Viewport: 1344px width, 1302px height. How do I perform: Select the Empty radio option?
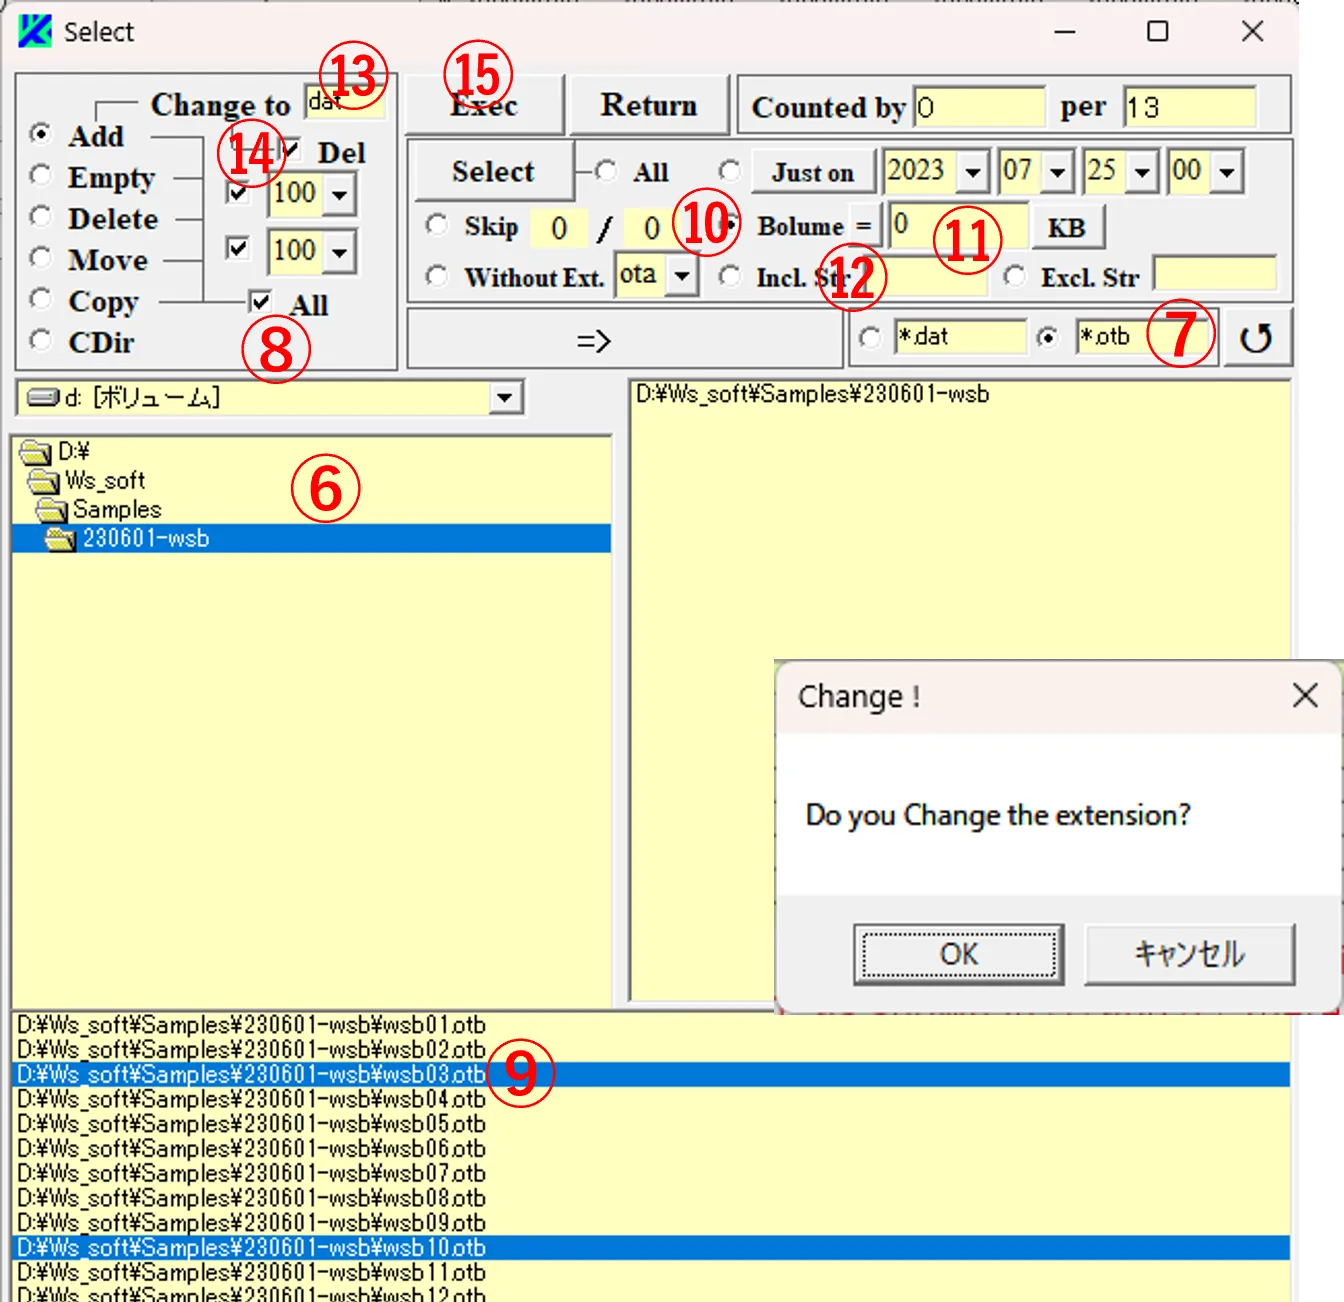40,176
